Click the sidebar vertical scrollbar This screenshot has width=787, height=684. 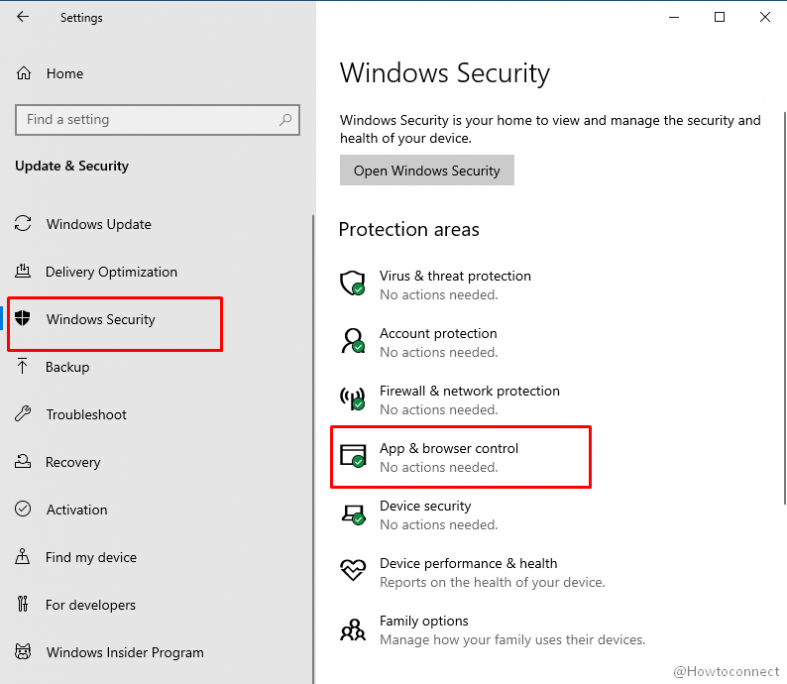[x=313, y=449]
